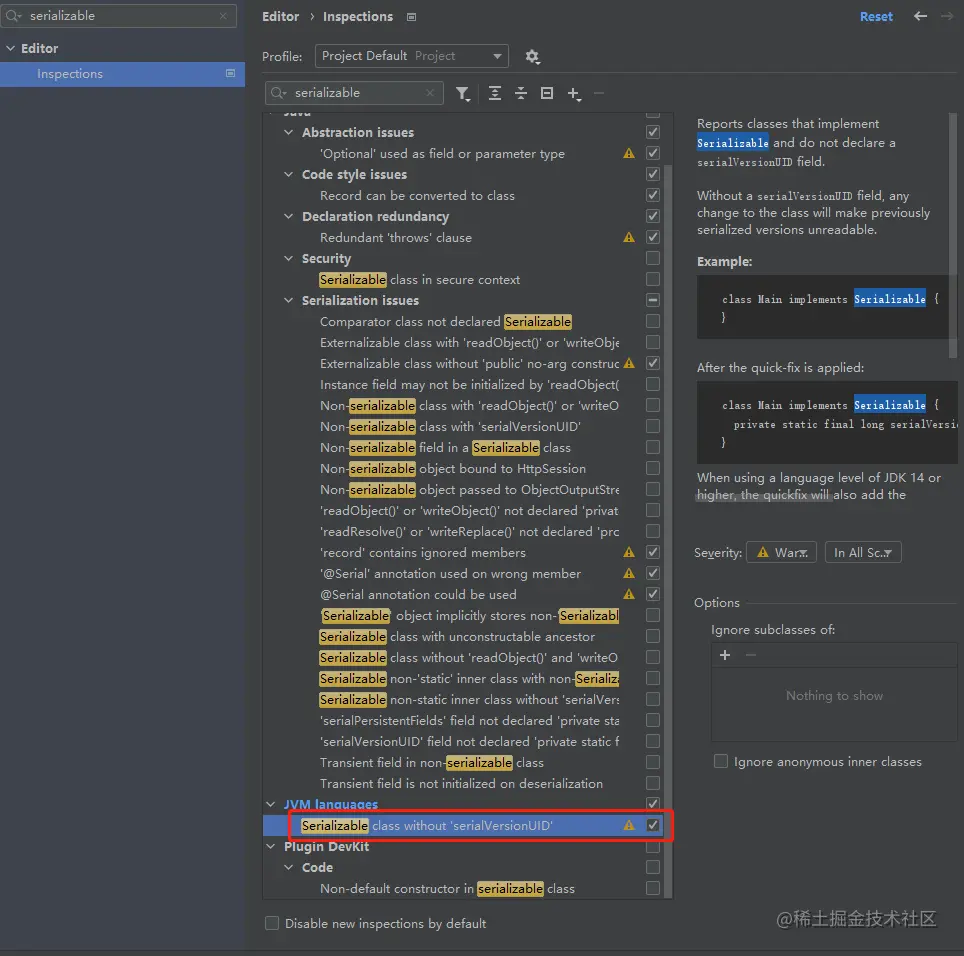Image resolution: width=964 pixels, height=956 pixels.
Task: Click warning icon on Redundant 'throws' clause row
Action: [628, 237]
